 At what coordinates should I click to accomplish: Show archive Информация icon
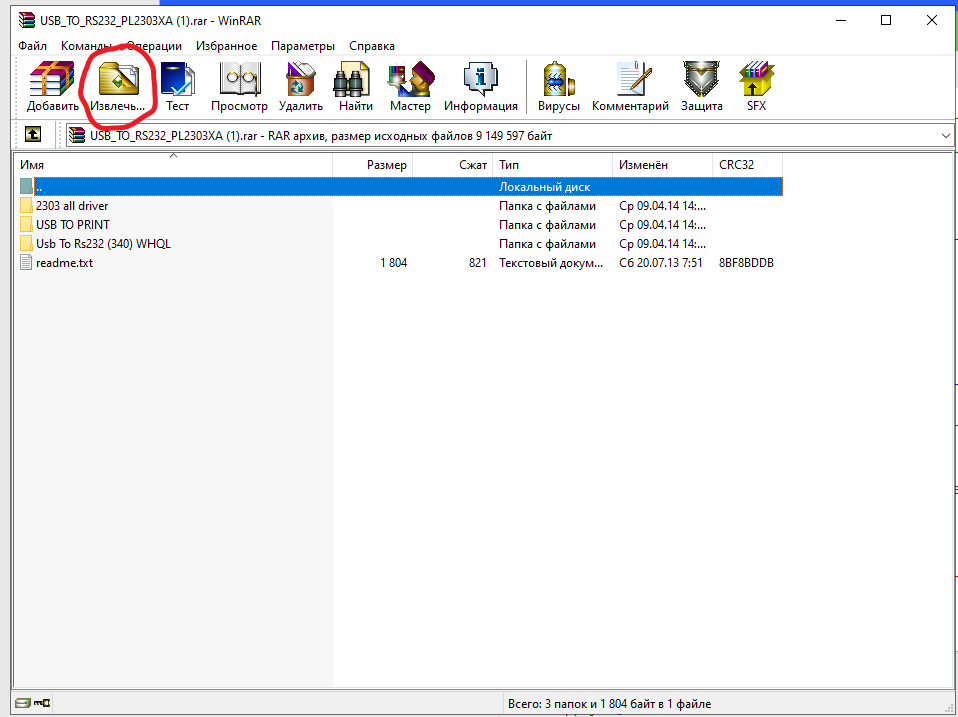pyautogui.click(x=481, y=79)
